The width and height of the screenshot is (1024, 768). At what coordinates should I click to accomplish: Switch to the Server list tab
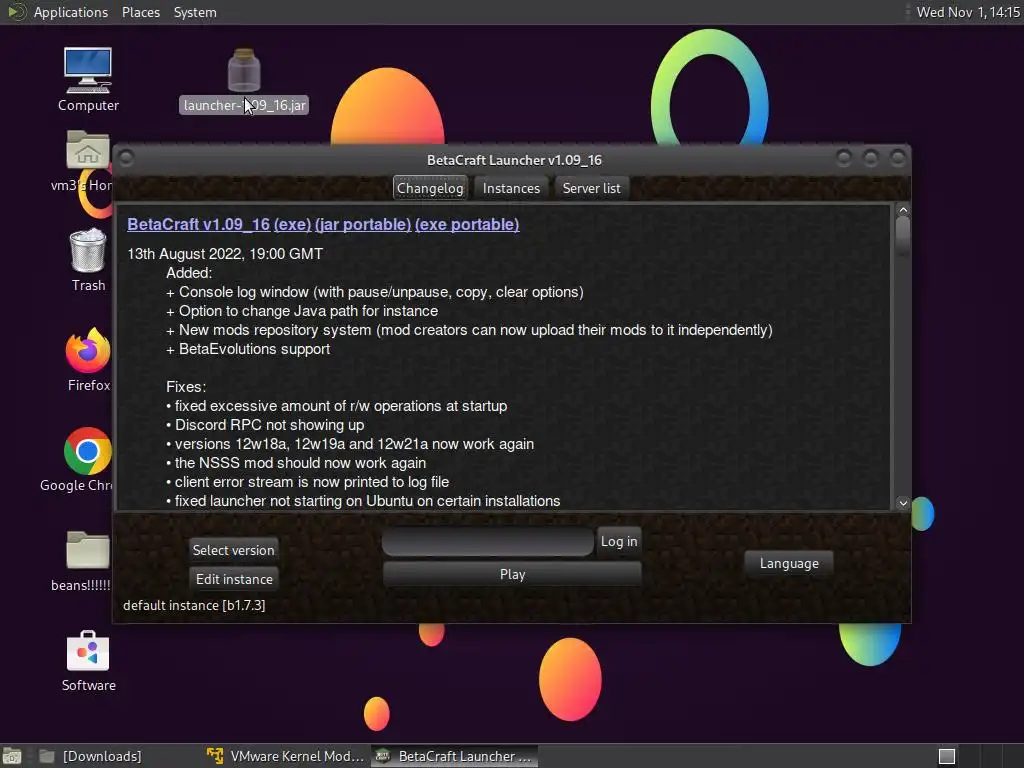(x=591, y=188)
